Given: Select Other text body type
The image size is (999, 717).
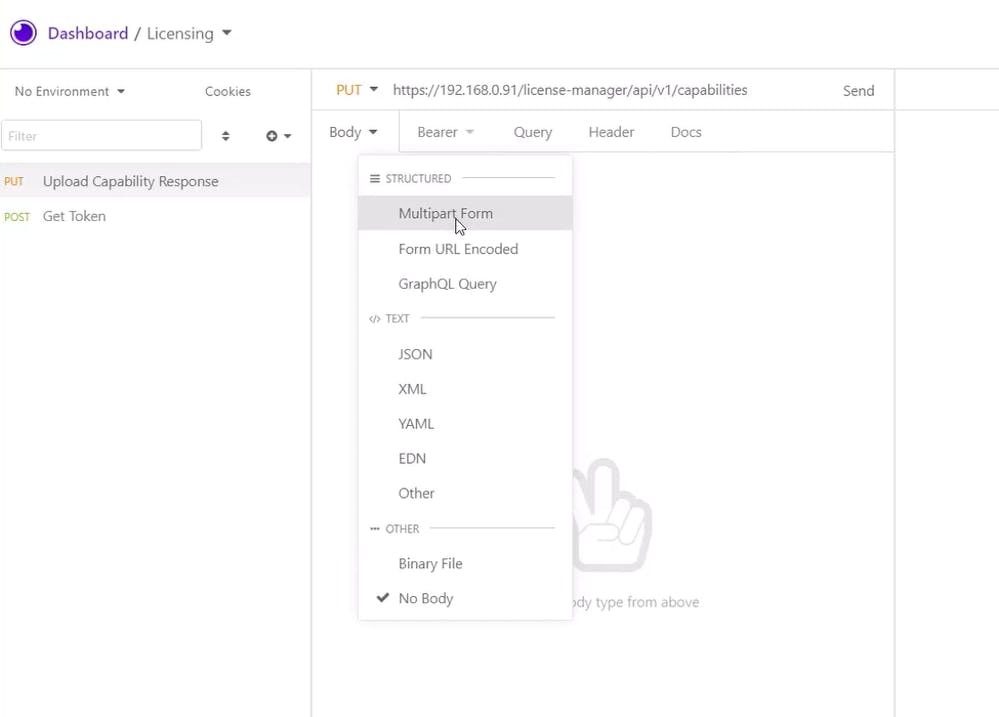Looking at the screenshot, I should click(x=465, y=493).
